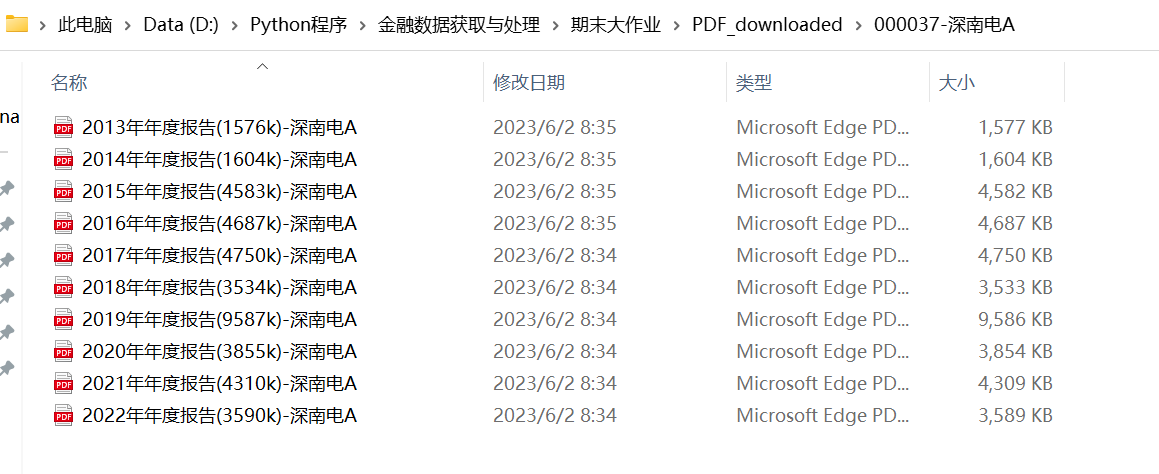Expand chevron after PDF_downloaded in breadcrumb
Screen dimensions: 1159x474
pyautogui.click(x=858, y=25)
